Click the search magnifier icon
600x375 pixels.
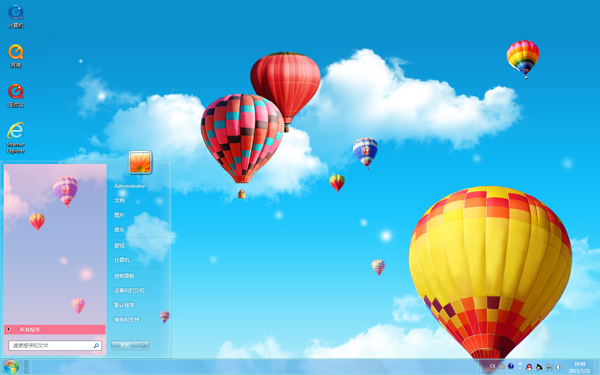pos(96,346)
